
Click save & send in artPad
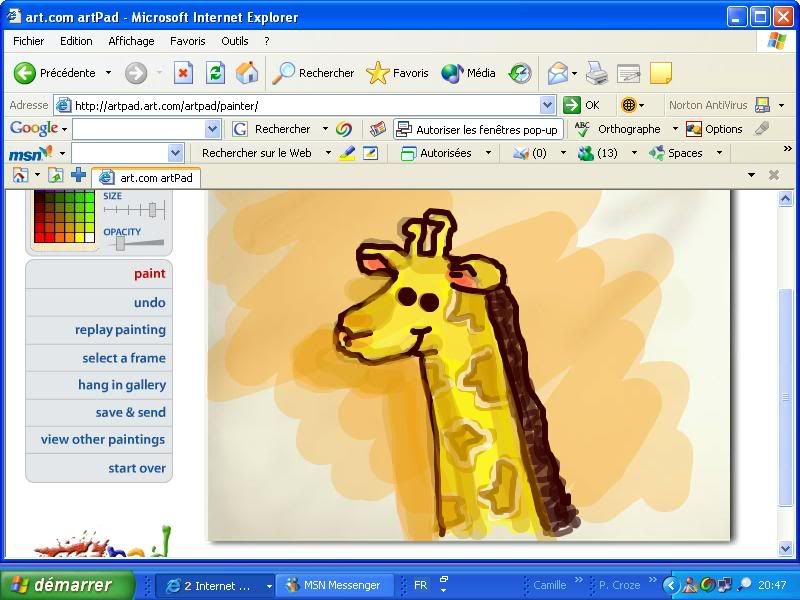coord(130,412)
